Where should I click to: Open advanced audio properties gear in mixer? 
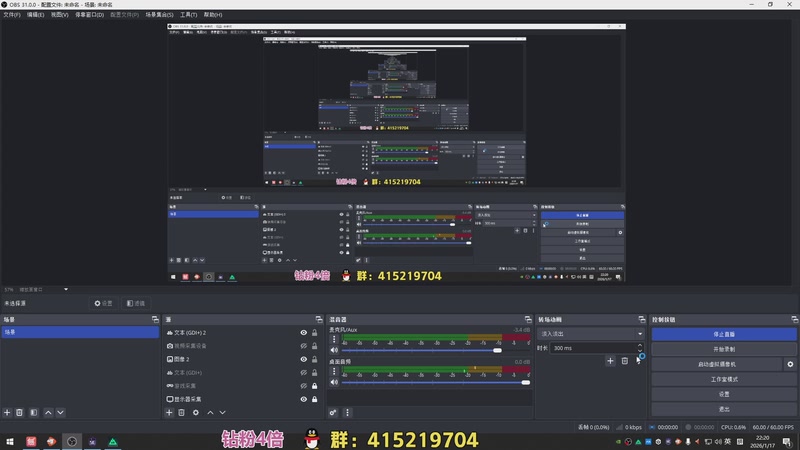click(333, 412)
